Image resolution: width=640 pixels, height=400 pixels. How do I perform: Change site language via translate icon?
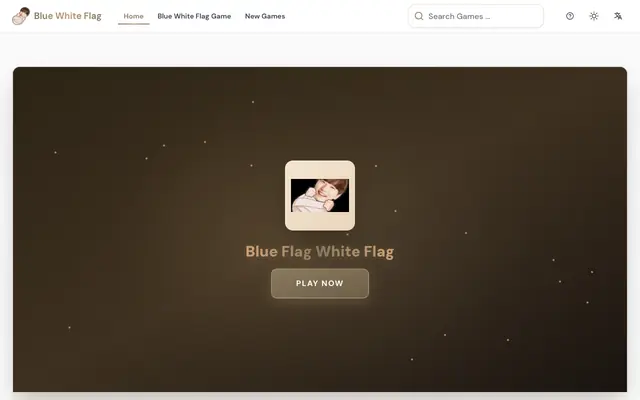click(x=618, y=16)
